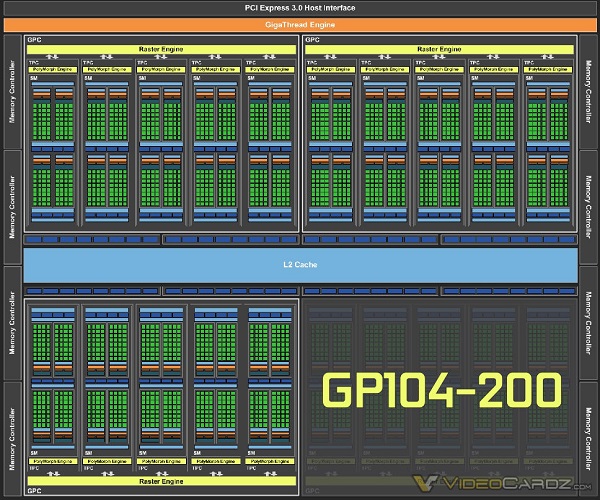This screenshot has width=600, height=500.
Task: Click the PCI Express 3.0 Host Interface bar
Action: (x=300, y=8)
